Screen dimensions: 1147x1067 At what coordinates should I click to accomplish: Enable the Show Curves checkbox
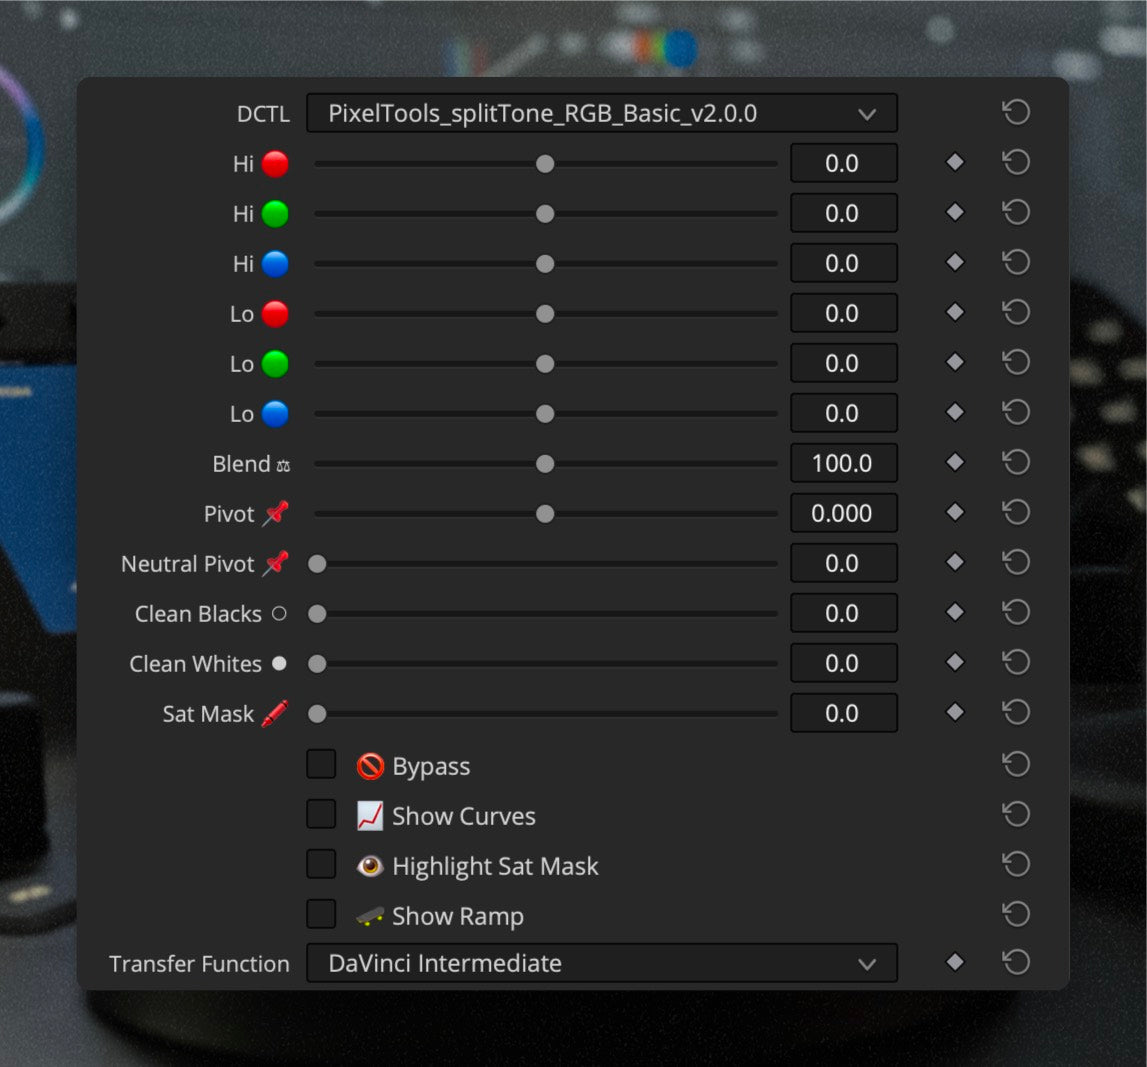click(321, 815)
